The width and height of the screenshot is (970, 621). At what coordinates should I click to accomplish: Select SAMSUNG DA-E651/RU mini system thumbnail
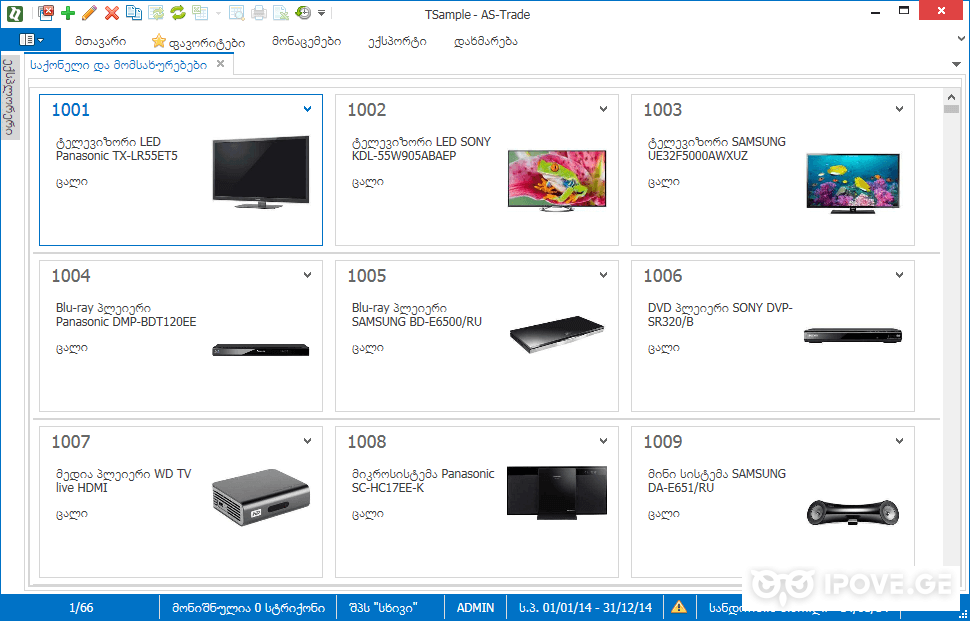[853, 515]
